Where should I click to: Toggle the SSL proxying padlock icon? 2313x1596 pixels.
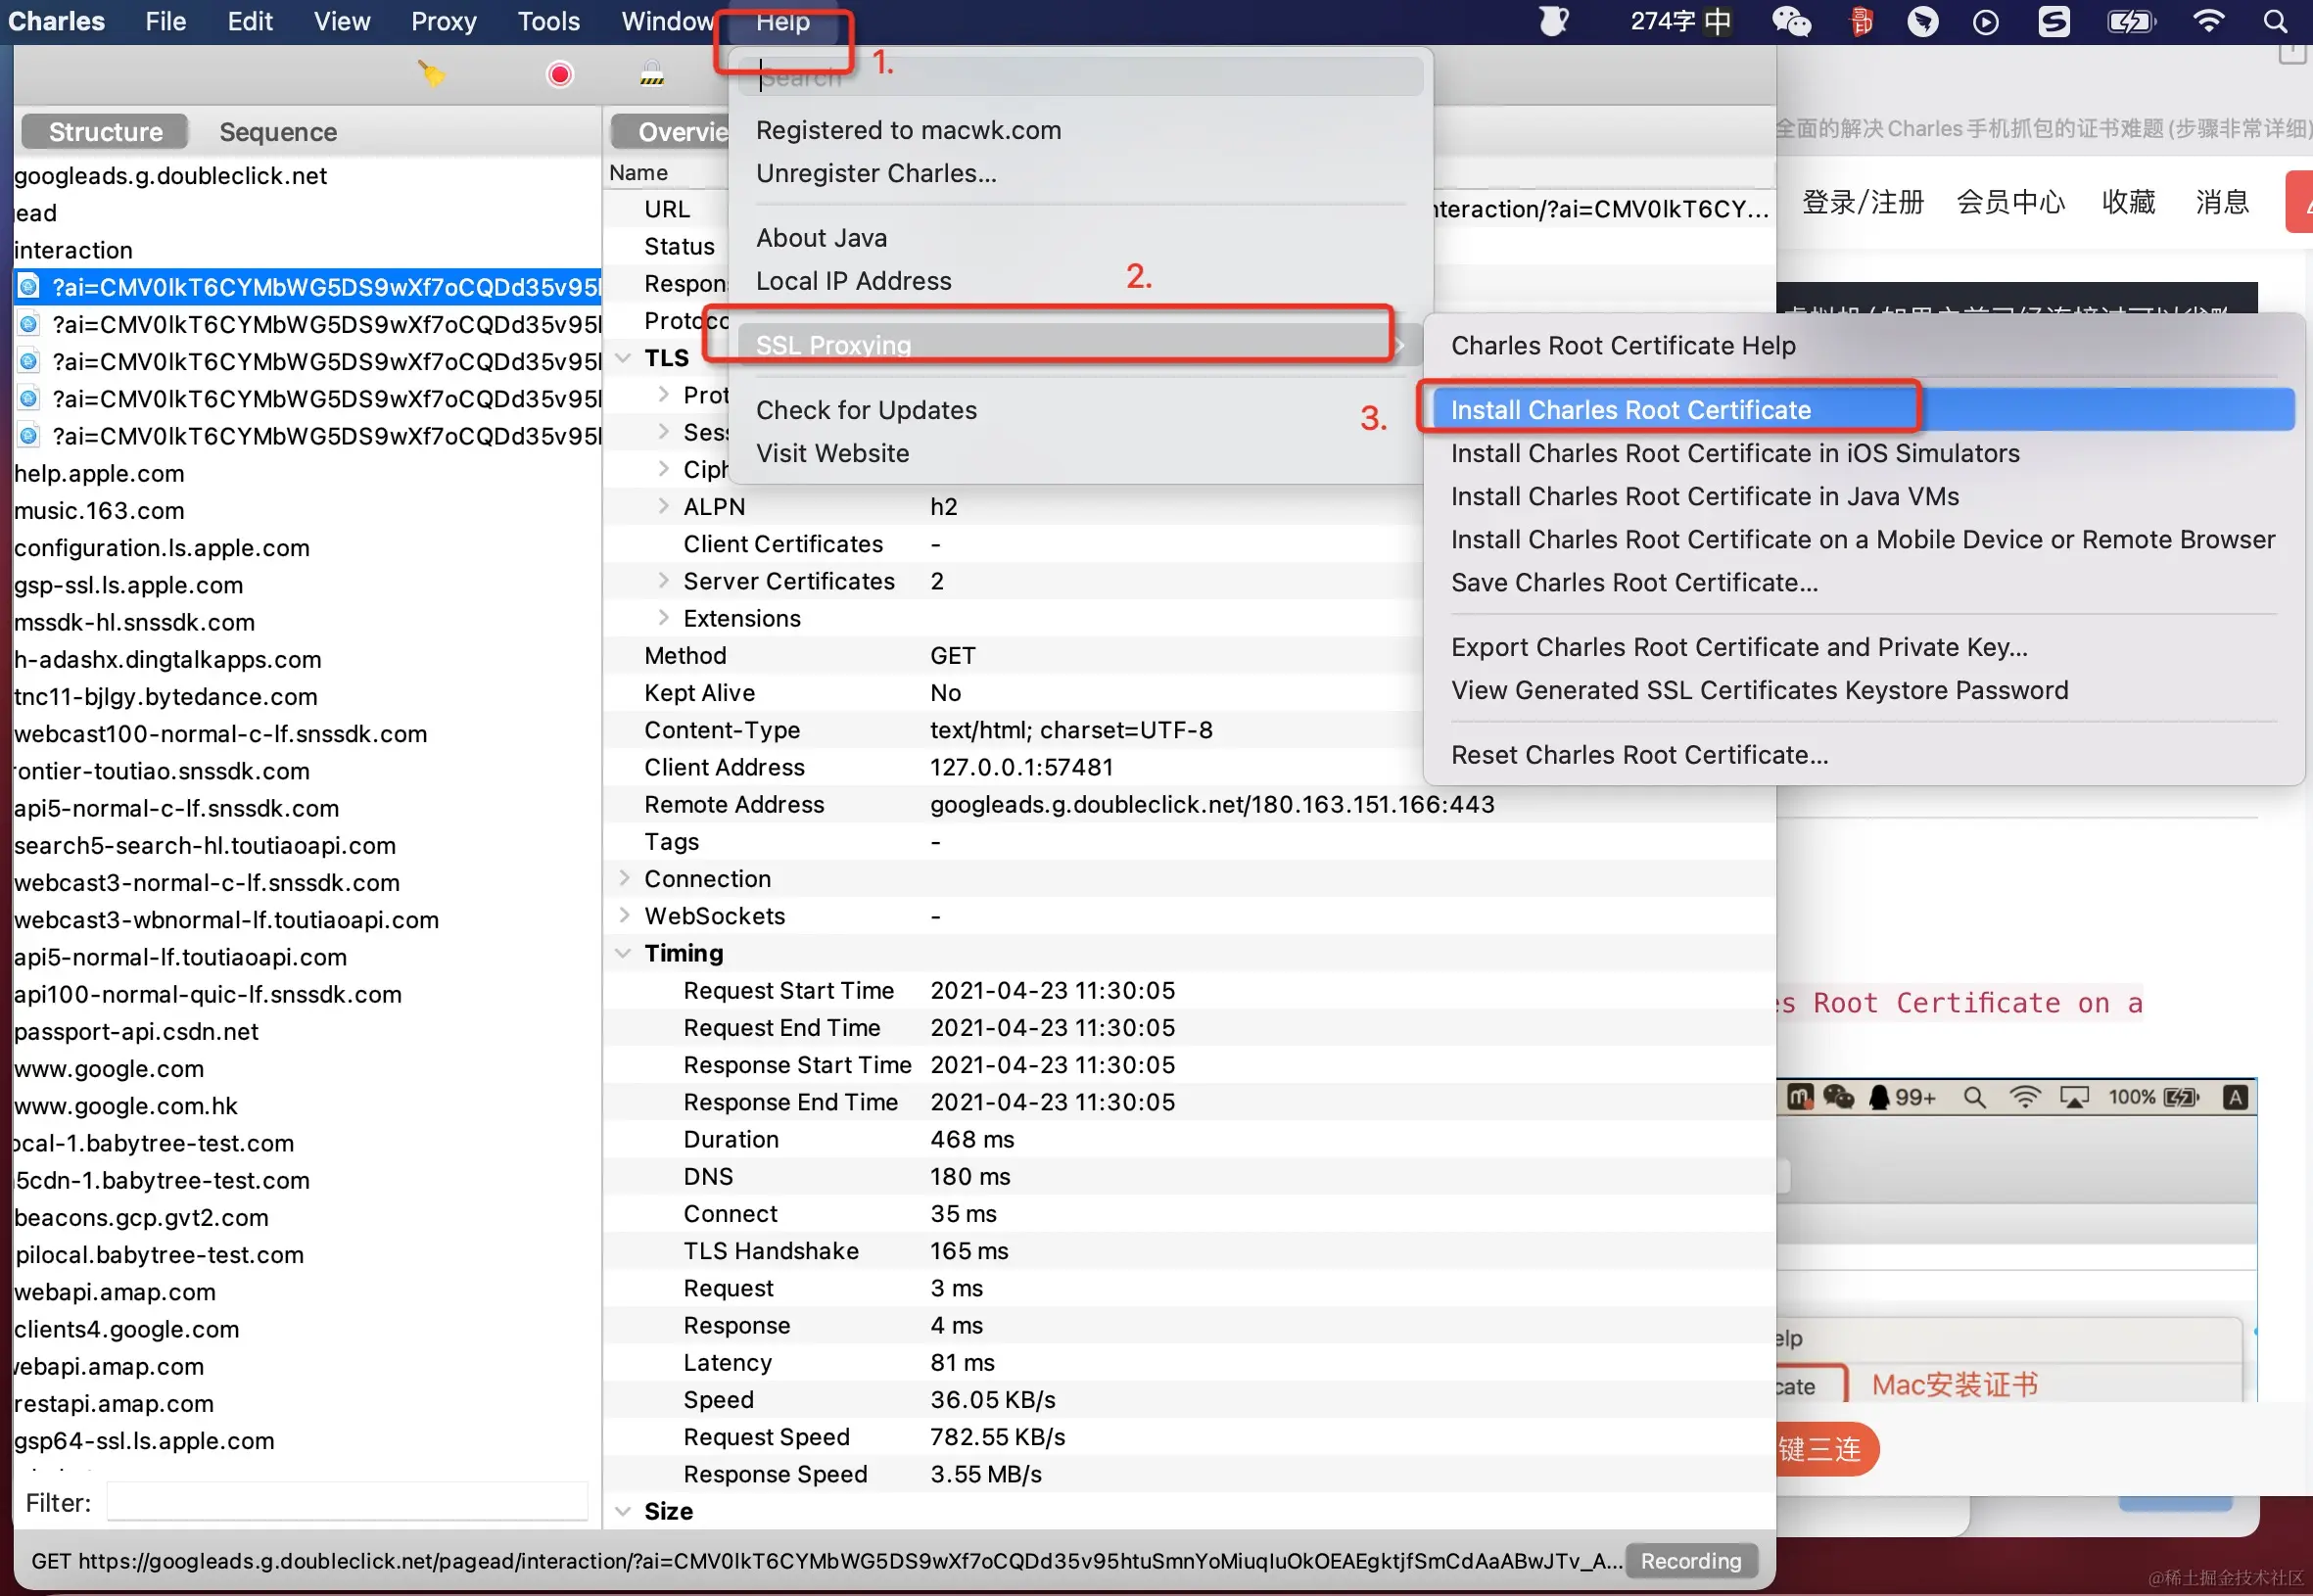[652, 73]
